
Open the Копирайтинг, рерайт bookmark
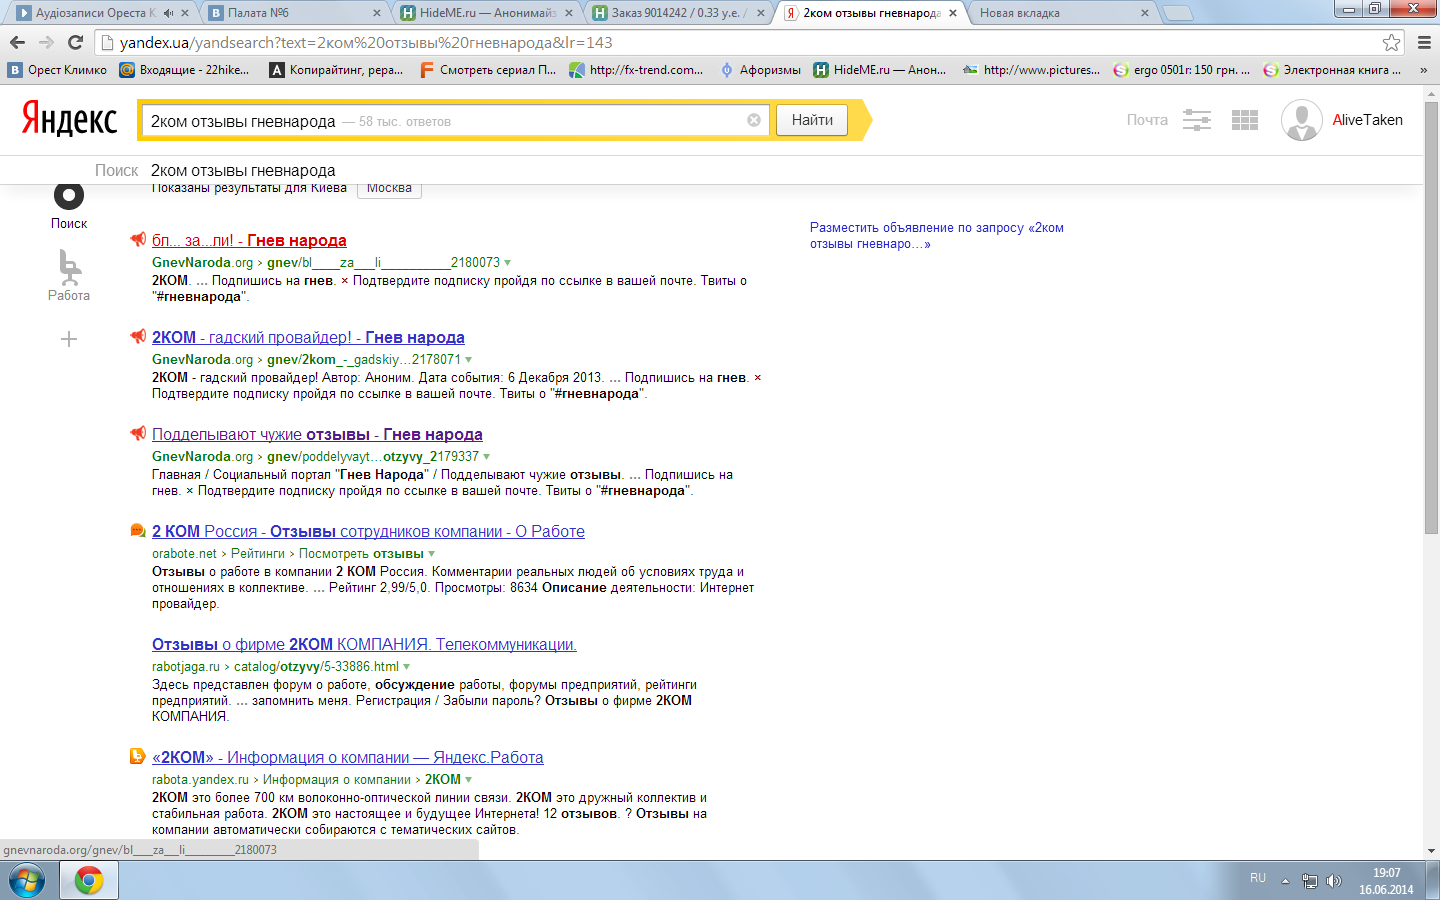click(336, 70)
